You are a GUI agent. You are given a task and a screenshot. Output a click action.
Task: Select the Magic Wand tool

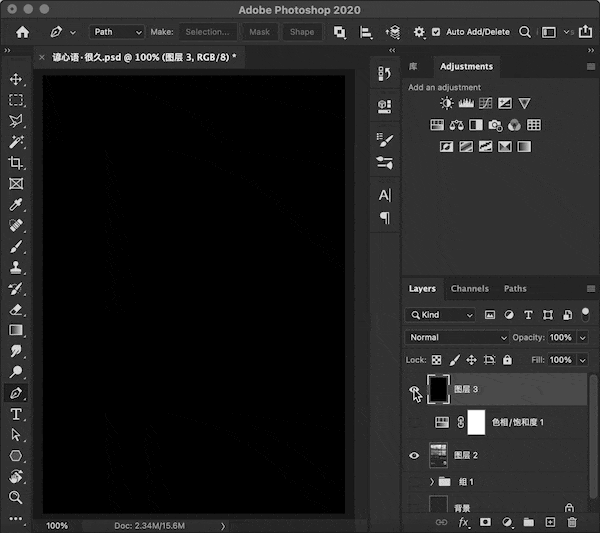[16, 142]
